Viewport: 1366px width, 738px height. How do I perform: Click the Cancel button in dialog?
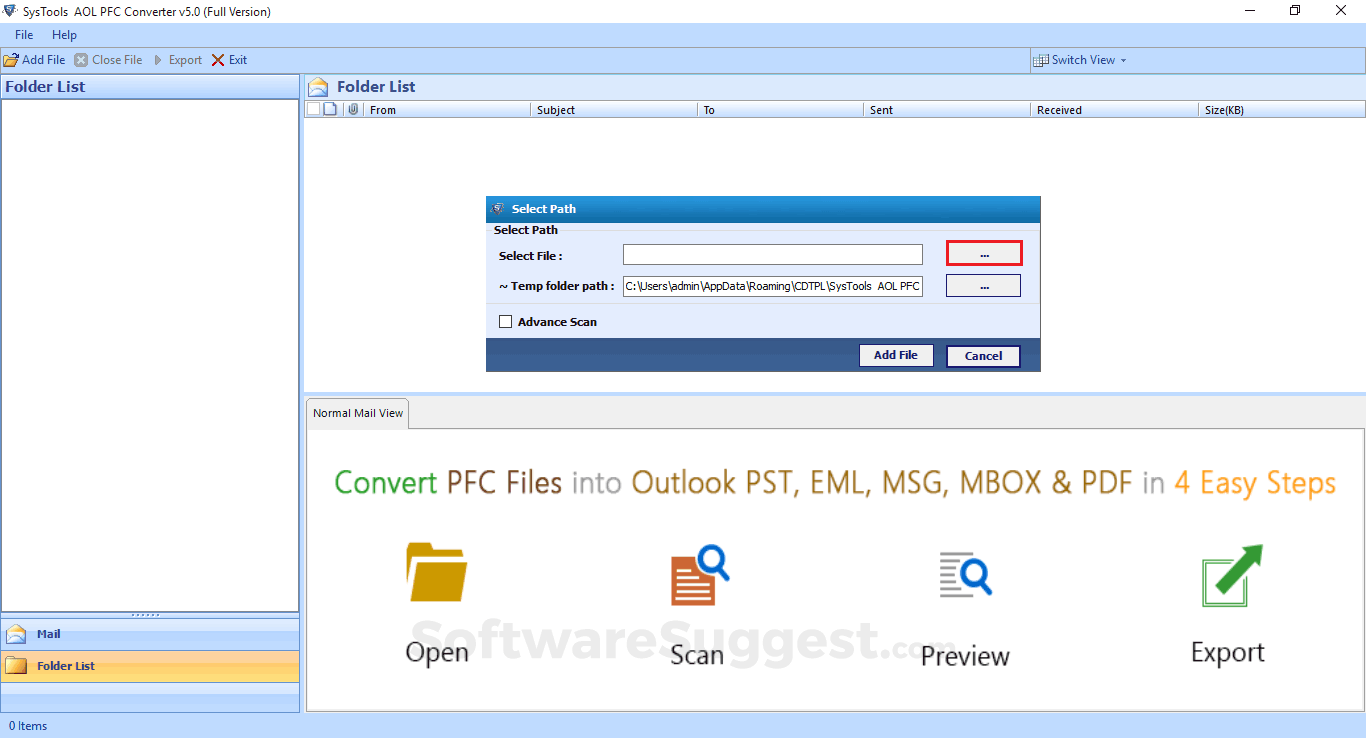click(x=983, y=356)
